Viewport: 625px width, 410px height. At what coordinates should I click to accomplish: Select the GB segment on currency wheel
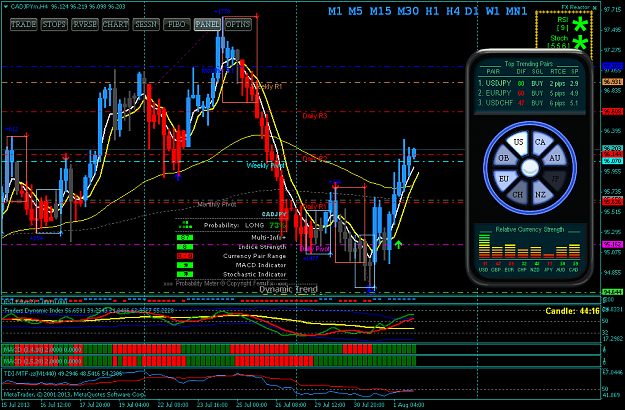click(504, 158)
